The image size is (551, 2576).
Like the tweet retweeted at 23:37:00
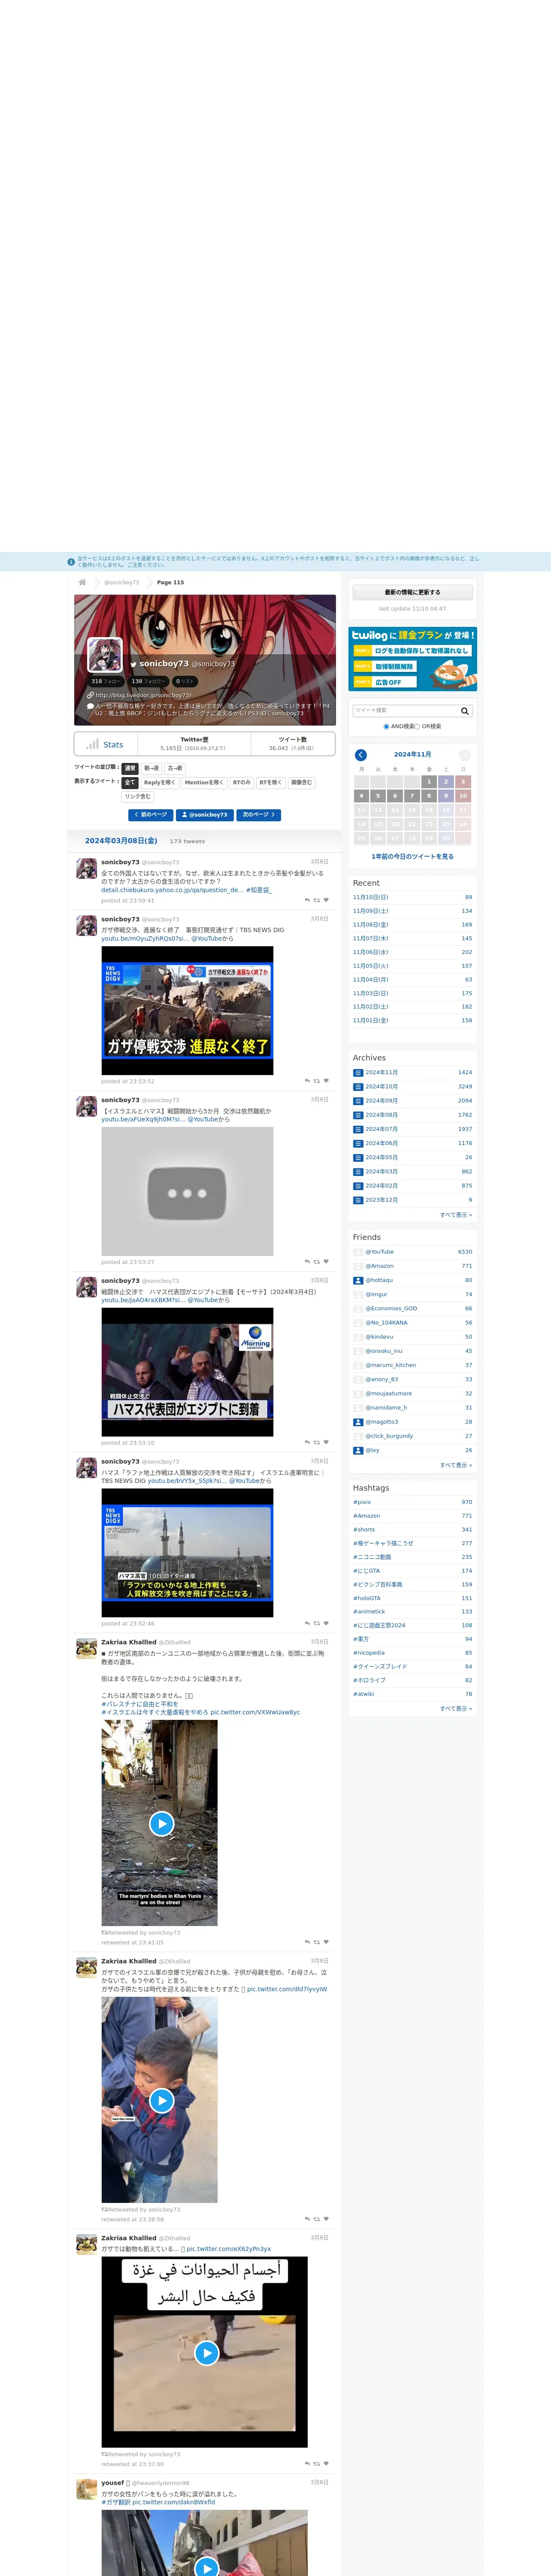(326, 2464)
